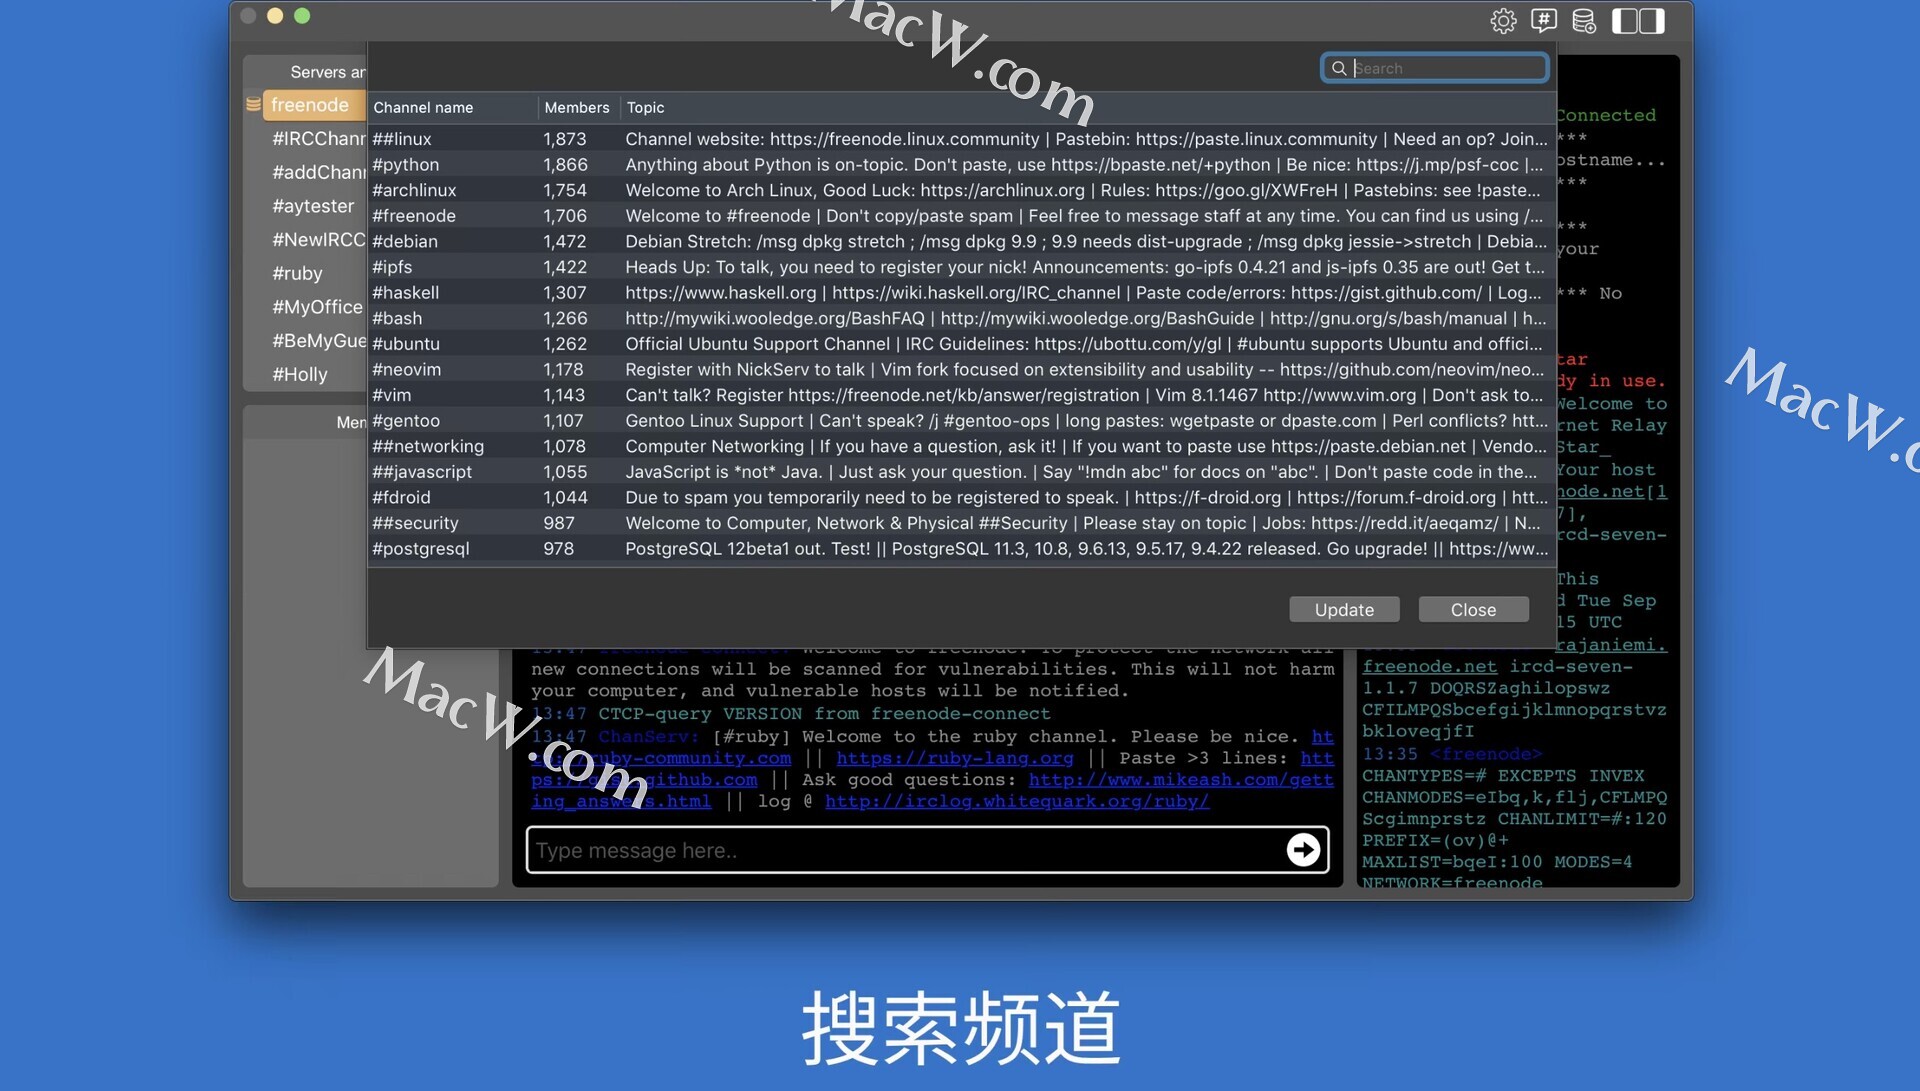Select #aytester channel in sidebar

point(313,206)
